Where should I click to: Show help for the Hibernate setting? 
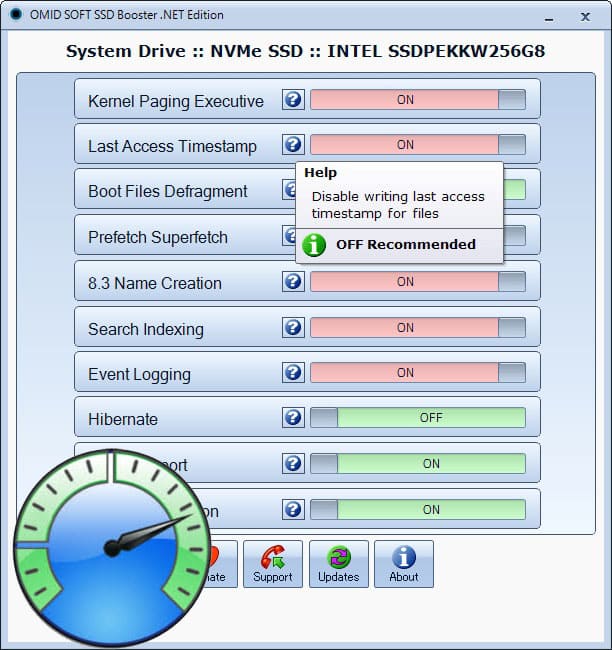tap(293, 417)
